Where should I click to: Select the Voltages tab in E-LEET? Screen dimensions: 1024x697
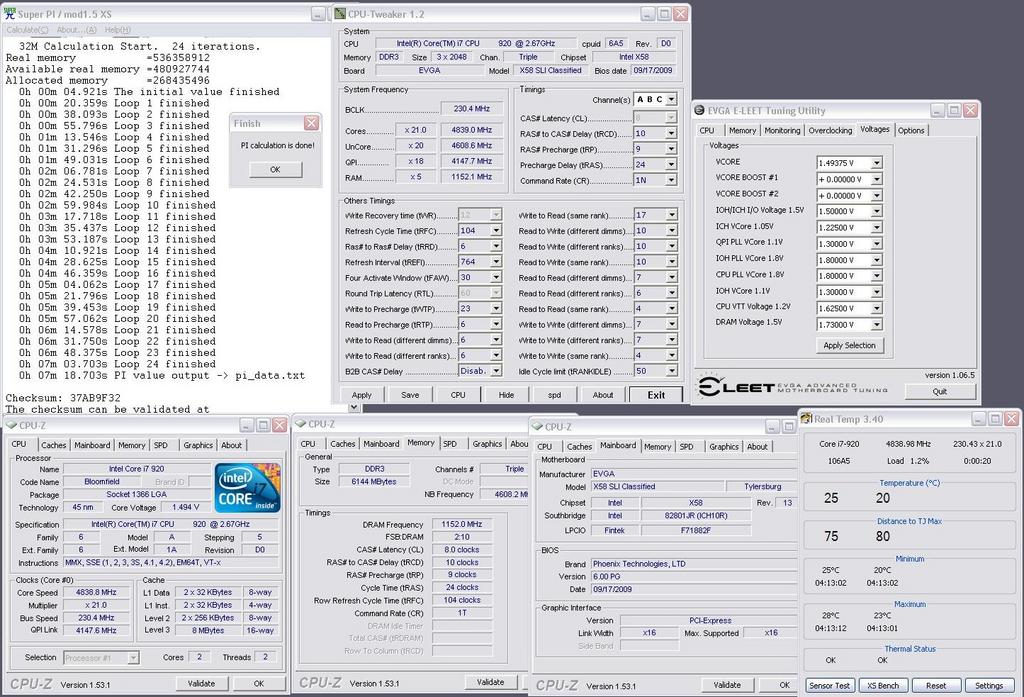[874, 129]
